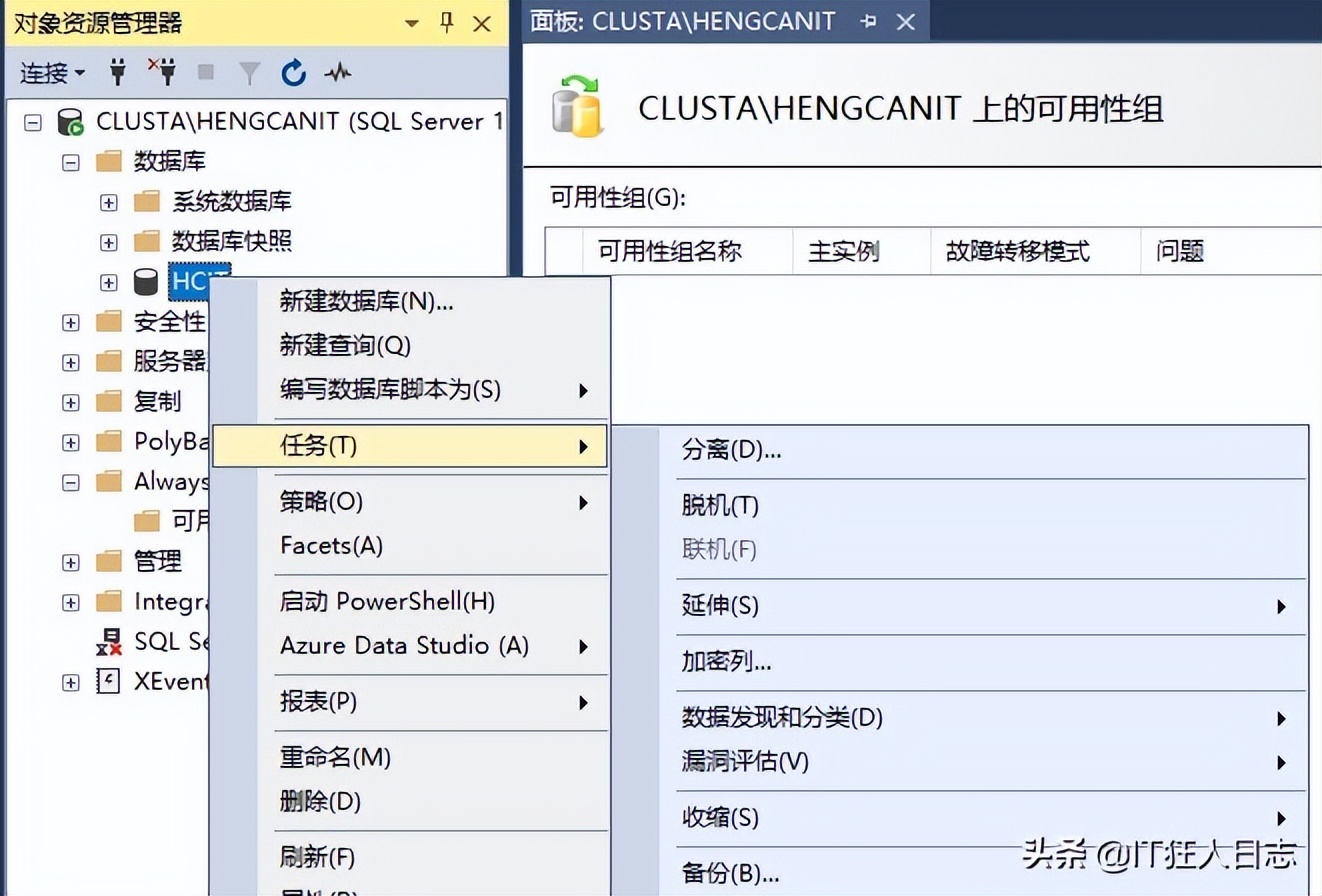Choose 新建查询(Q) from context menu
Image resolution: width=1322 pixels, height=896 pixels.
410,345
